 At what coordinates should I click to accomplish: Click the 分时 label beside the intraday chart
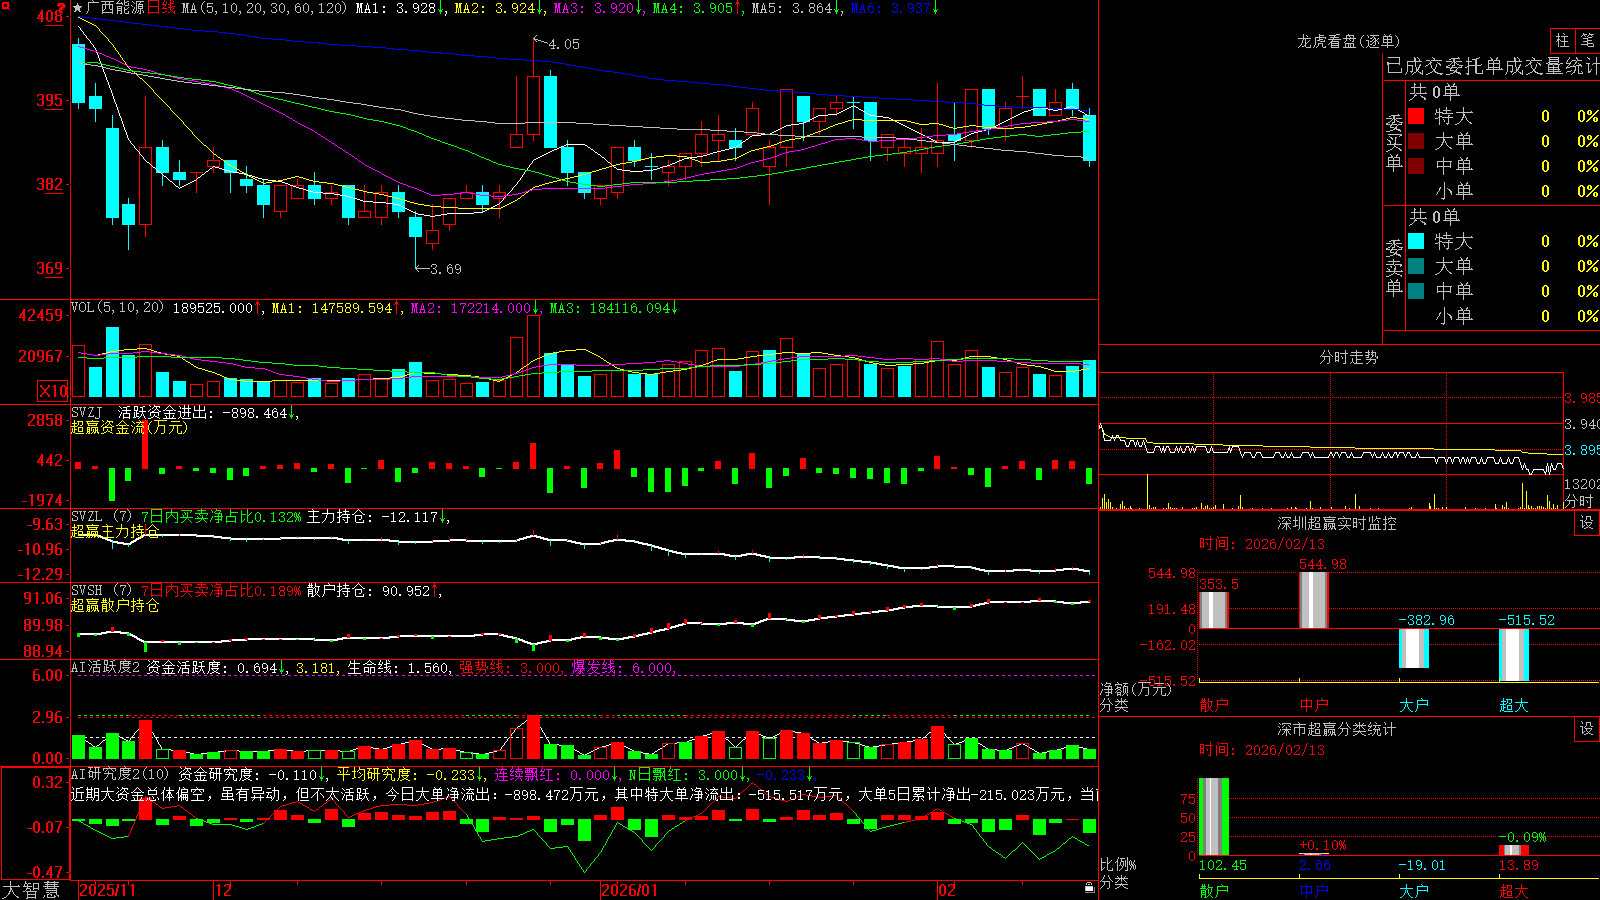click(x=1579, y=501)
